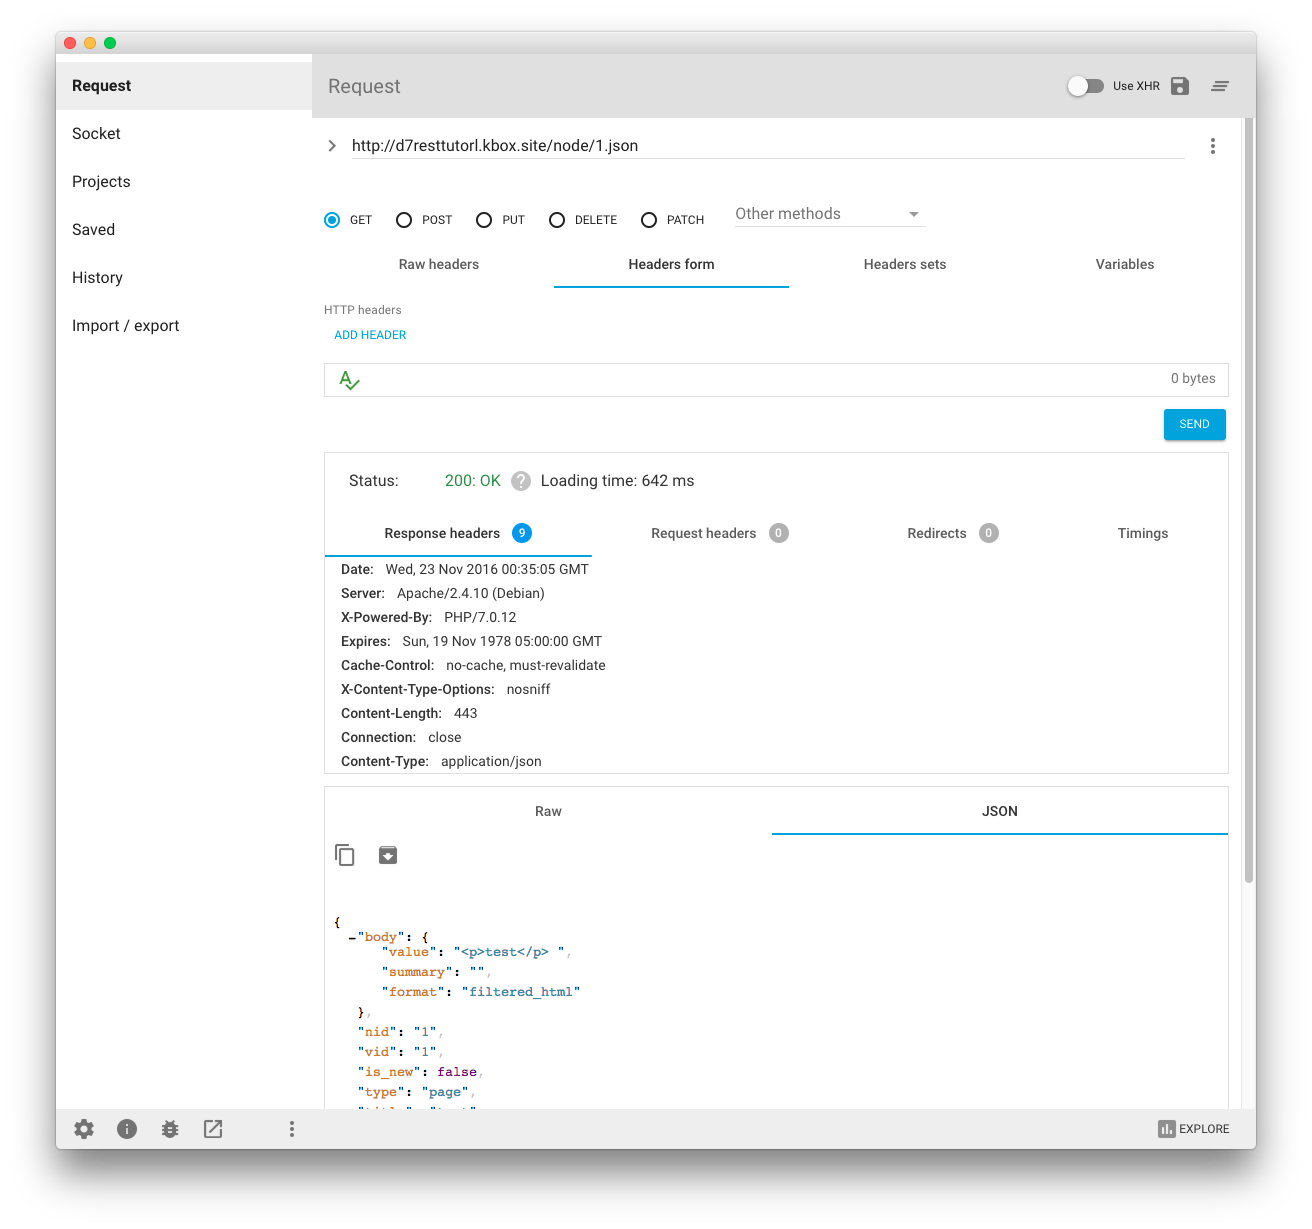This screenshot has width=1312, height=1229.
Task: Click the Explore chart icon button
Action: tap(1194, 1129)
